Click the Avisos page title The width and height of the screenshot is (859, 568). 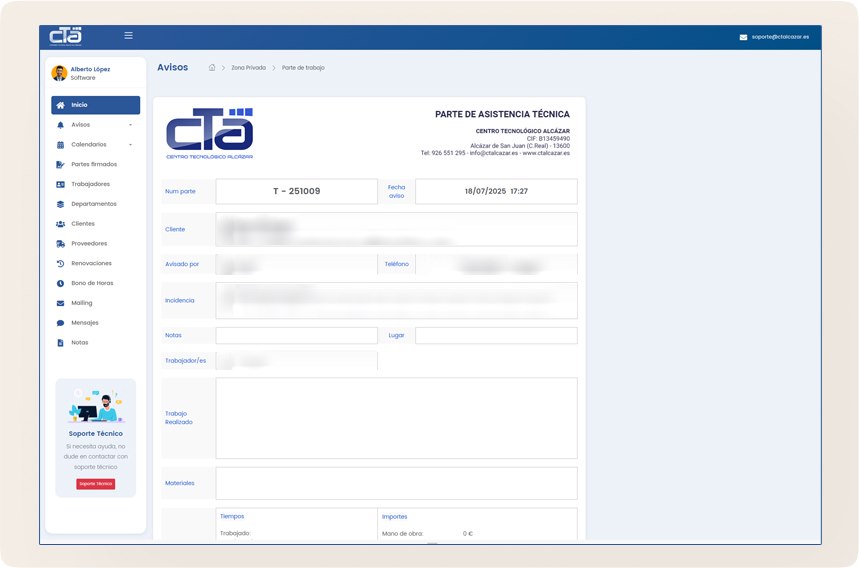click(x=173, y=67)
